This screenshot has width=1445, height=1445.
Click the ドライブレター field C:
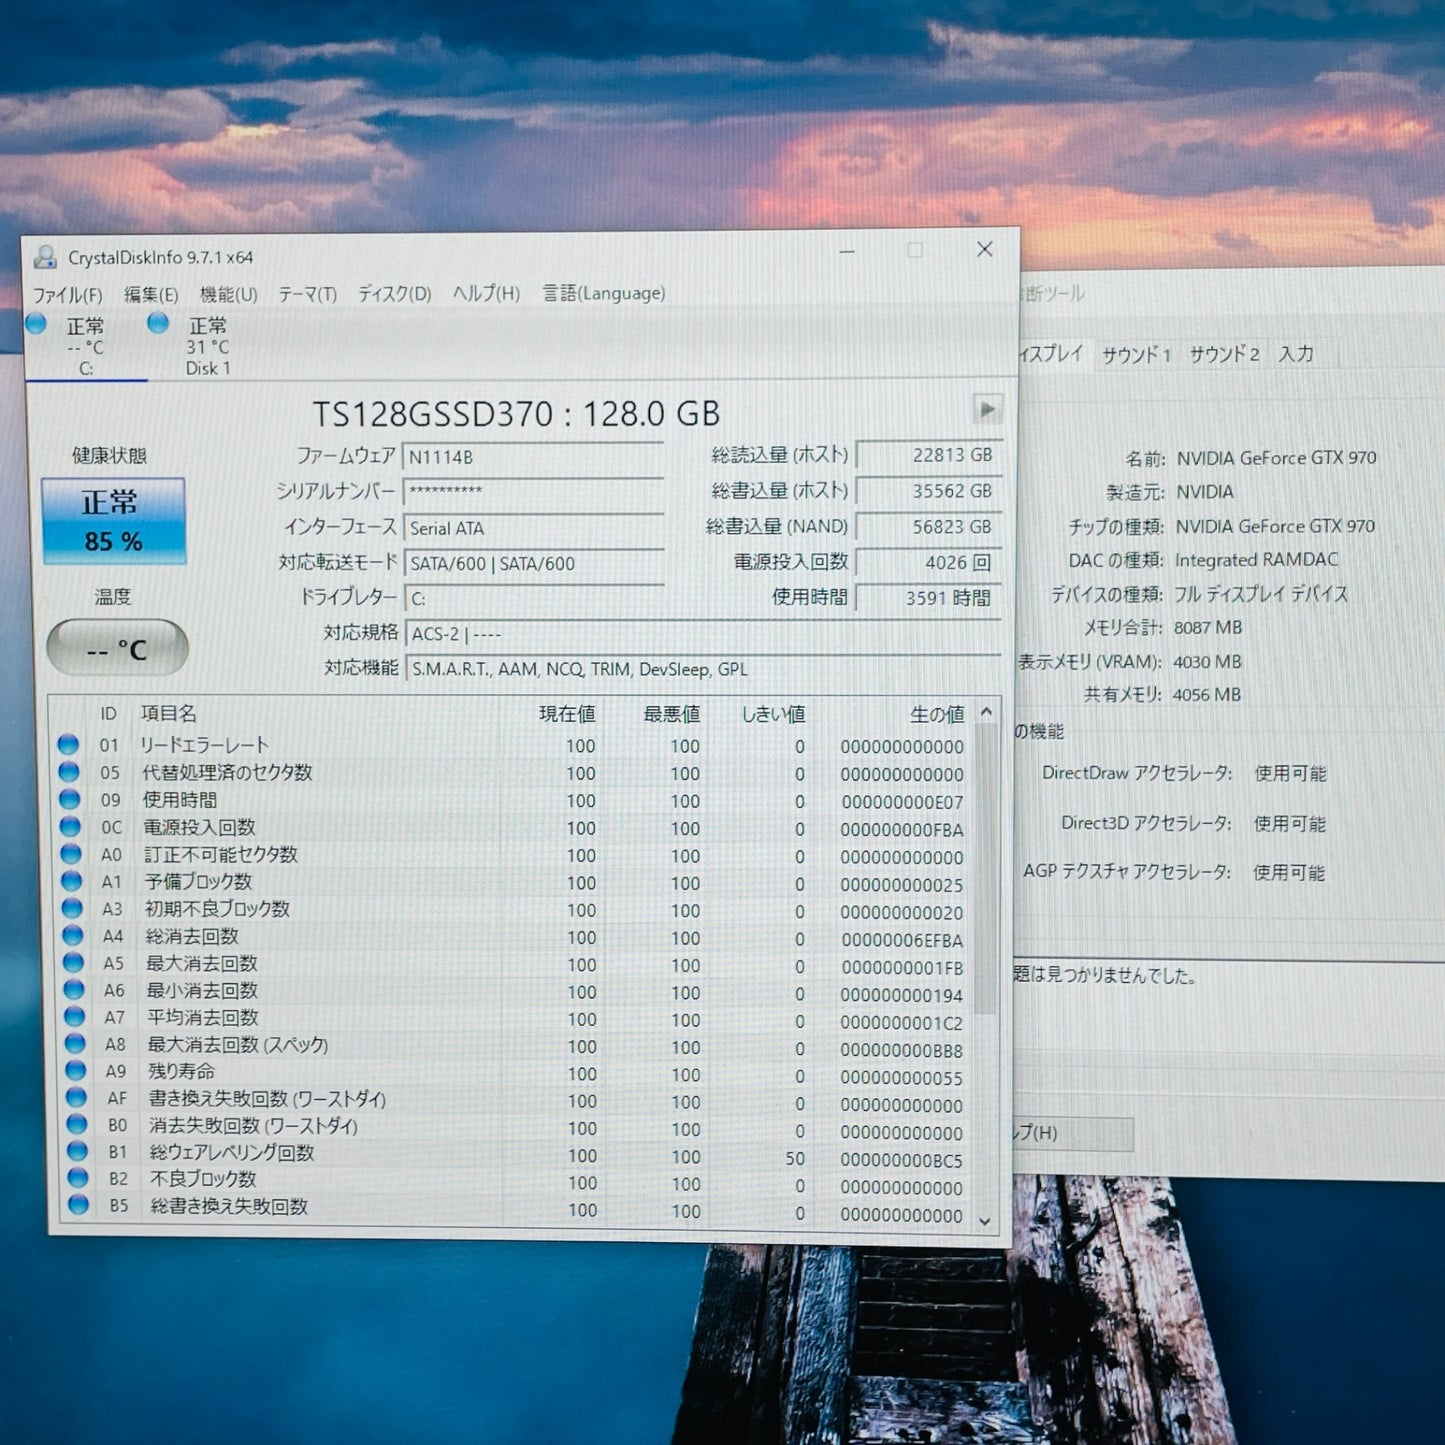(535, 599)
